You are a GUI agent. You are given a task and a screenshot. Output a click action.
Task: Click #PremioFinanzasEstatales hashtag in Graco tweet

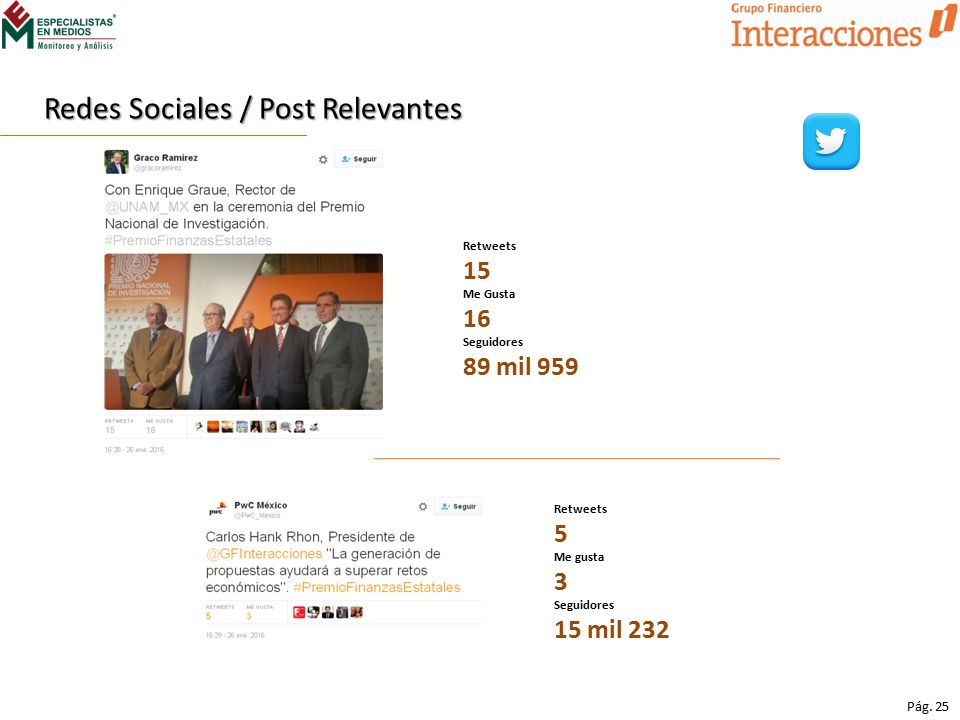coord(188,241)
